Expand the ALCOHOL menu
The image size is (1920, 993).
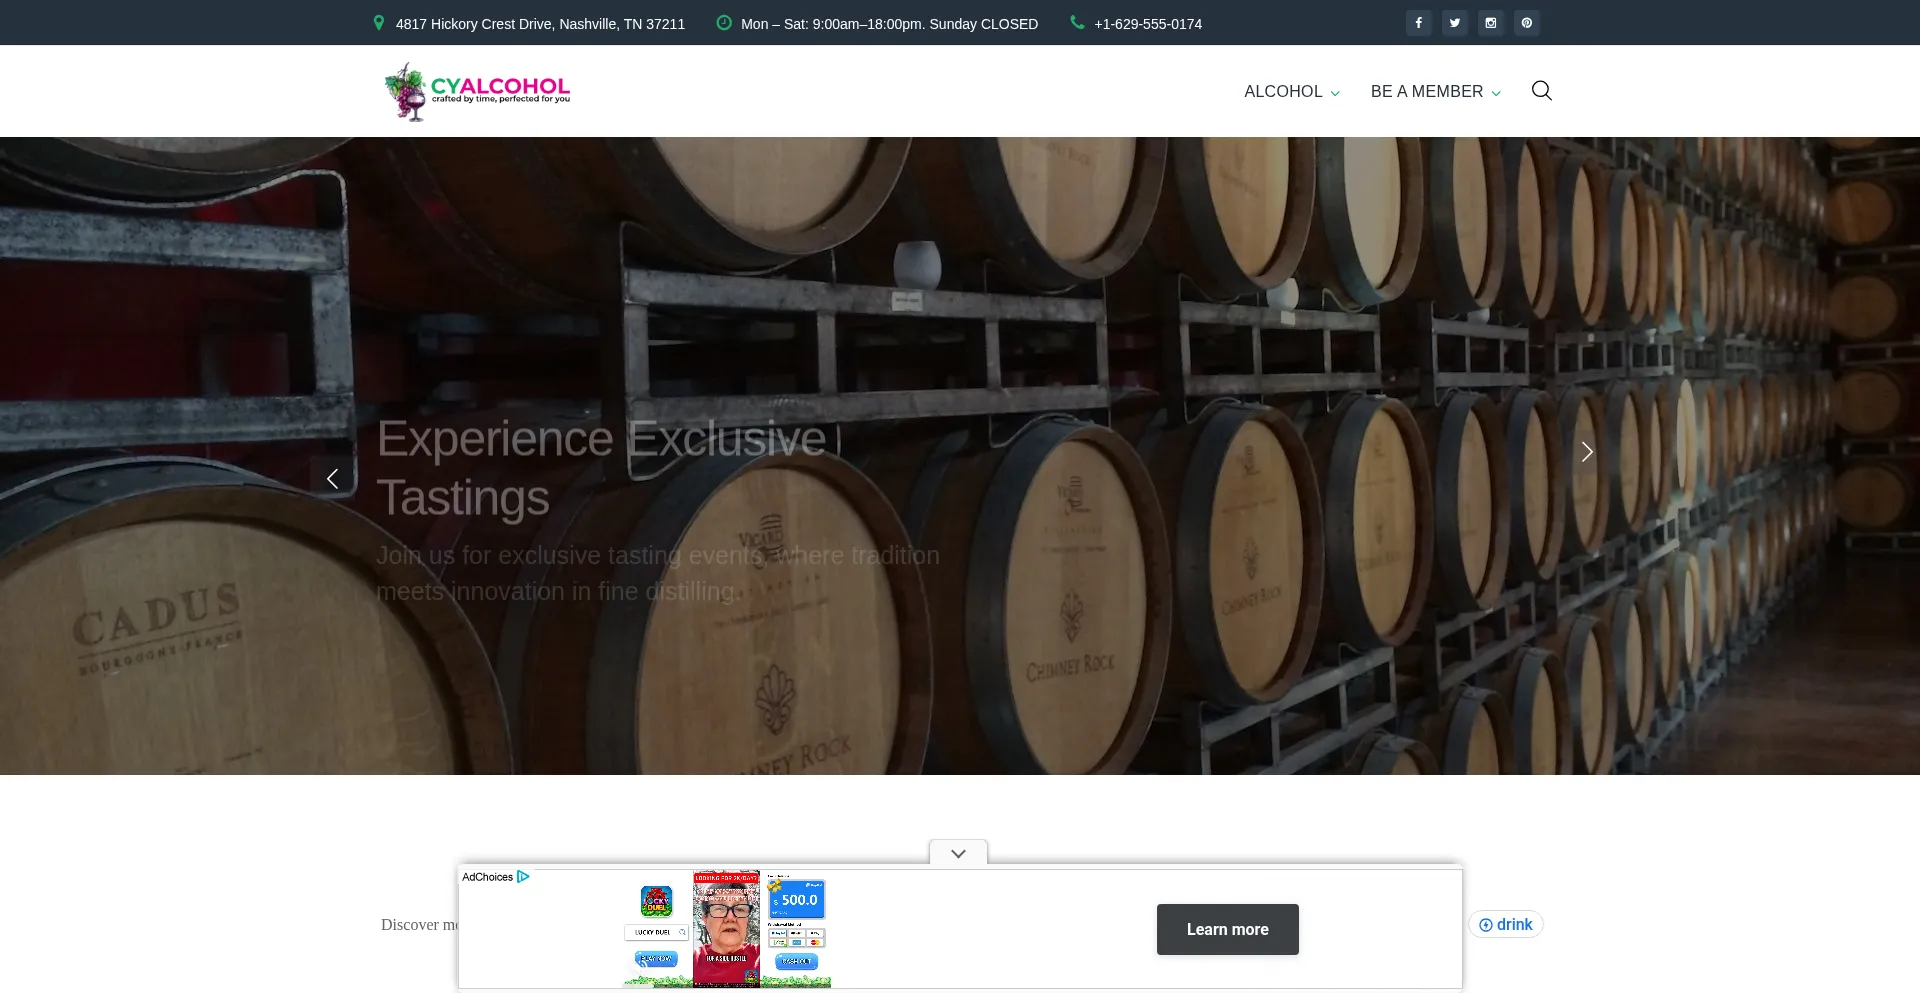[x=1292, y=92]
